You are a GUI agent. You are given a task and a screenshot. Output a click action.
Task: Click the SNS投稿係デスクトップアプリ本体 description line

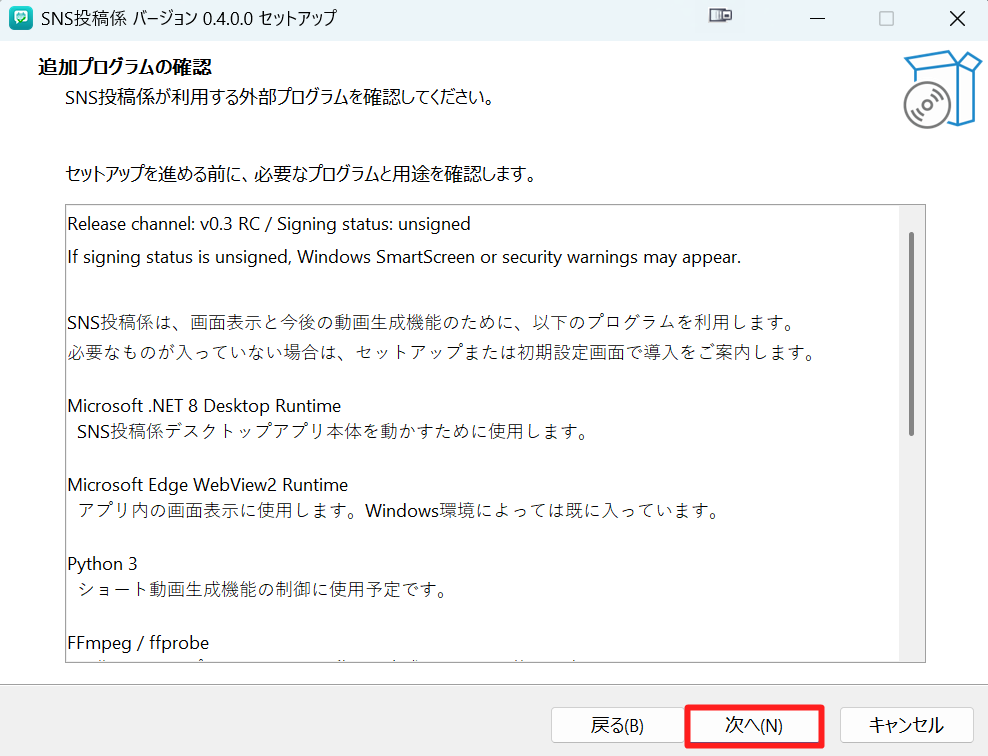[332, 432]
